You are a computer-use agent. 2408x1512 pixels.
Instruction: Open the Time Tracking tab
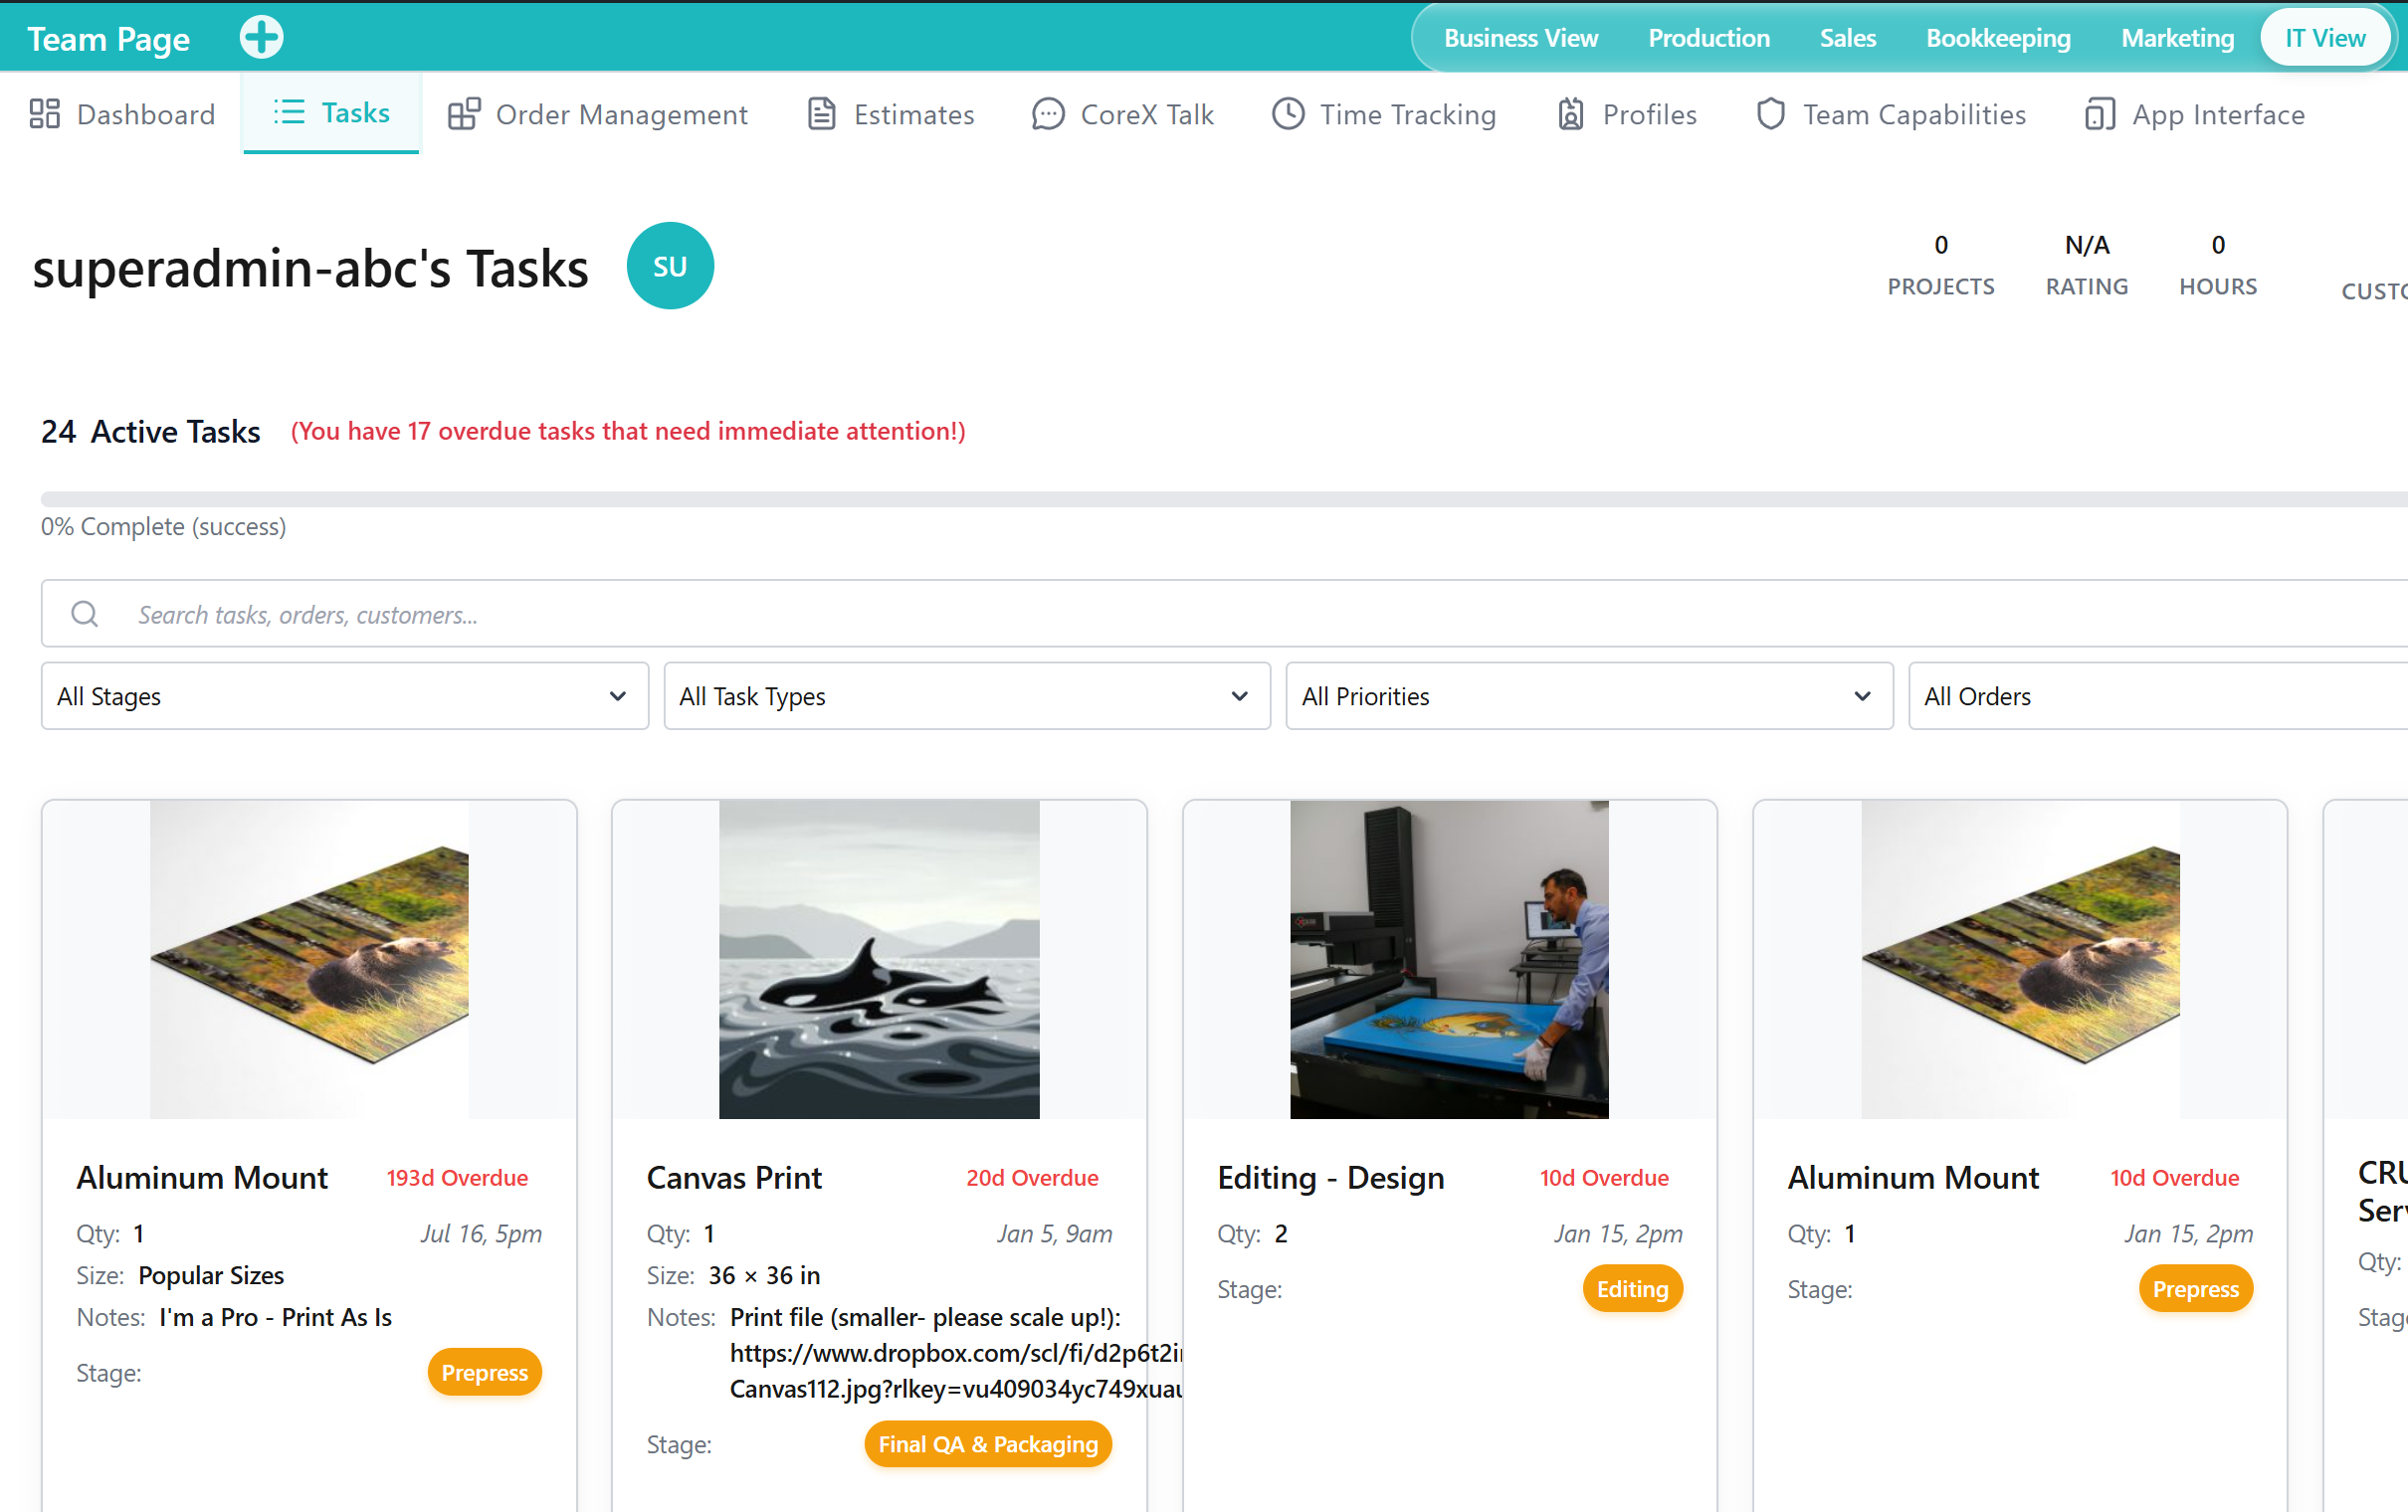click(1384, 114)
